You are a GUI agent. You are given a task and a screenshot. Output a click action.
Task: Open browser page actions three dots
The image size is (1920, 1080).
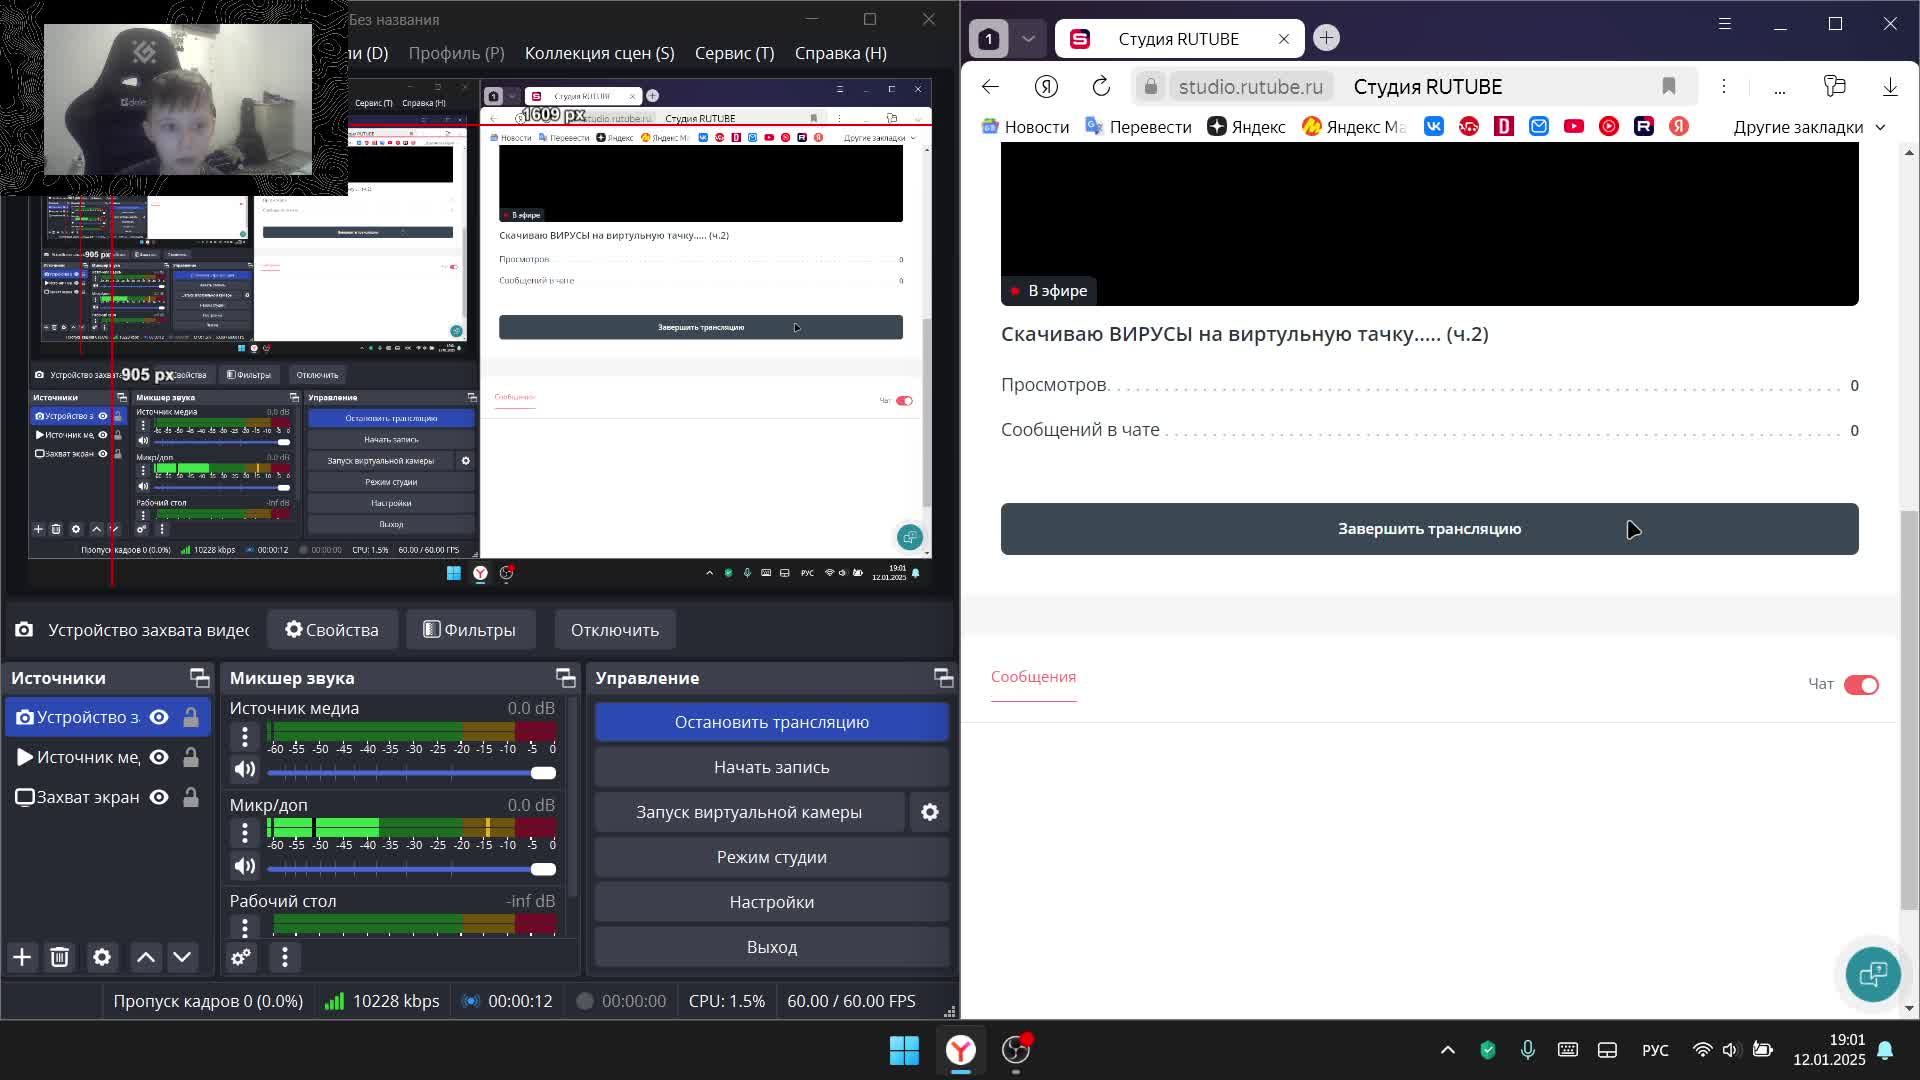coord(1724,86)
